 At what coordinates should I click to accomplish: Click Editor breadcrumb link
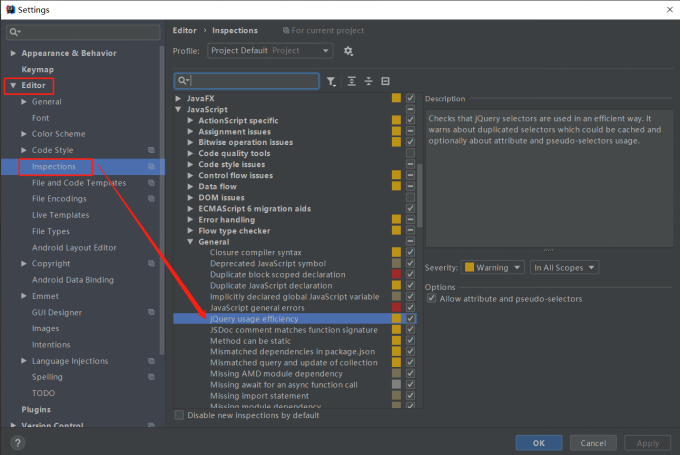click(x=185, y=30)
